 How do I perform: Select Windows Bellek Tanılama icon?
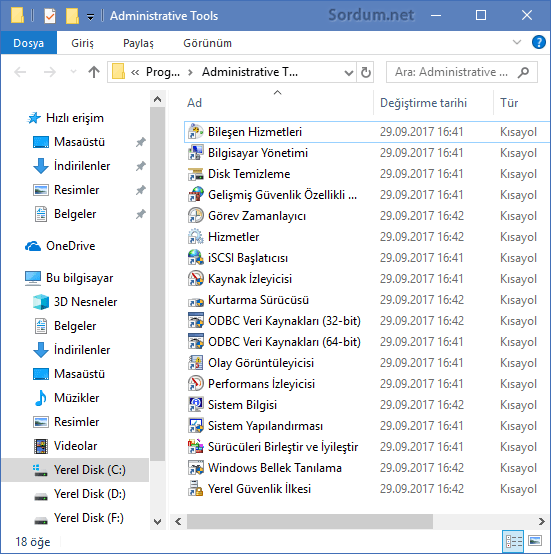195,468
